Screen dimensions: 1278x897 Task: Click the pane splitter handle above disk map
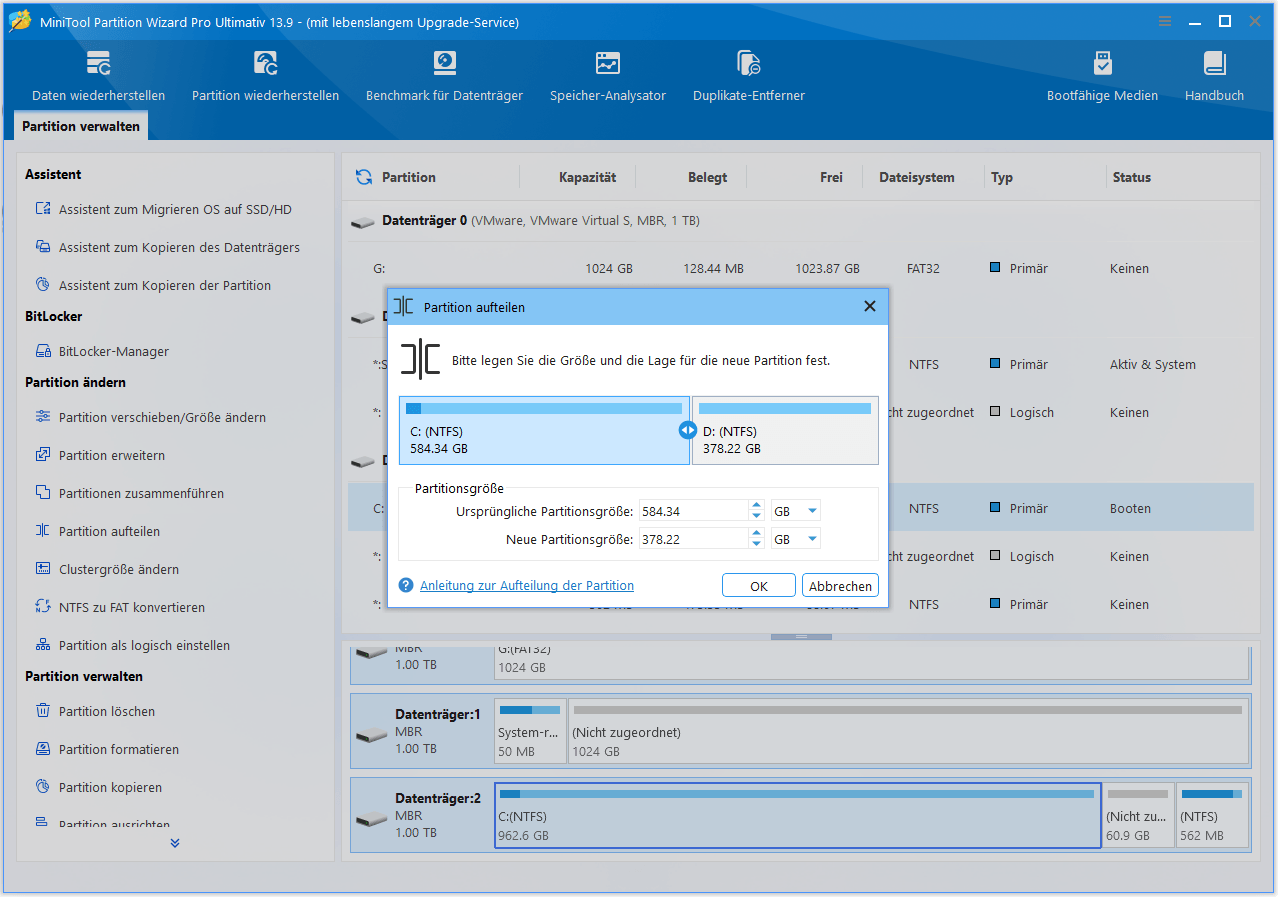(801, 637)
